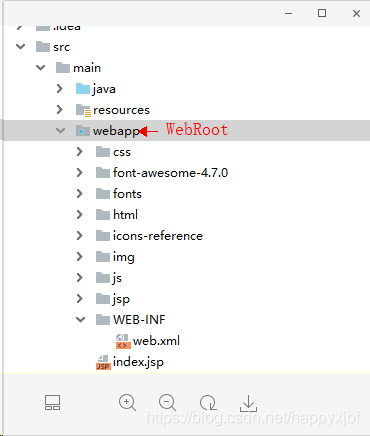This screenshot has width=370, height=436.
Task: Expand the js folder chevron
Action: 79,278
